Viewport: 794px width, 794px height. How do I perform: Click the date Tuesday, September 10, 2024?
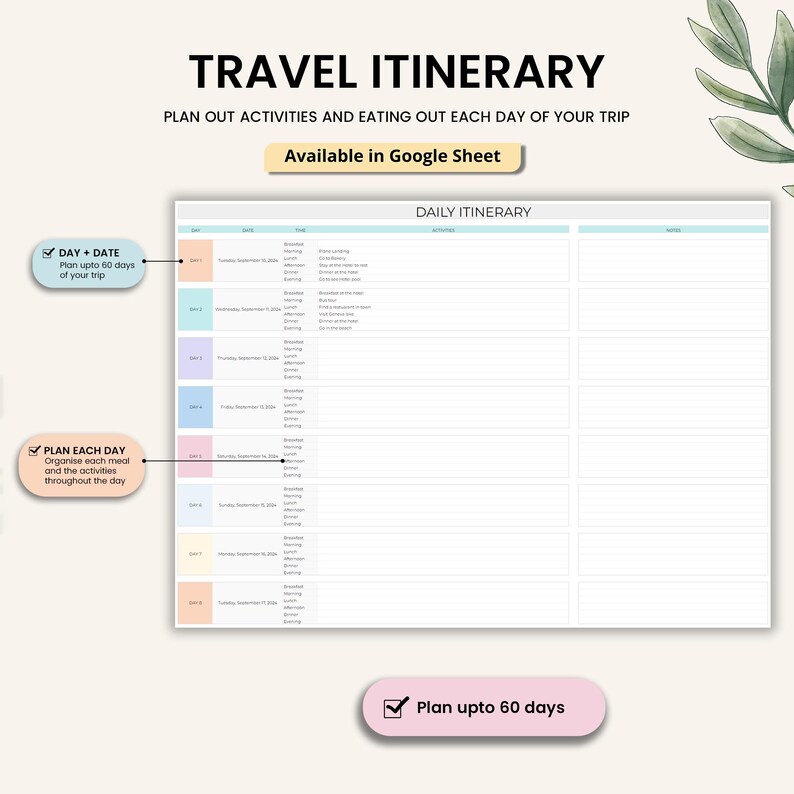[248, 260]
